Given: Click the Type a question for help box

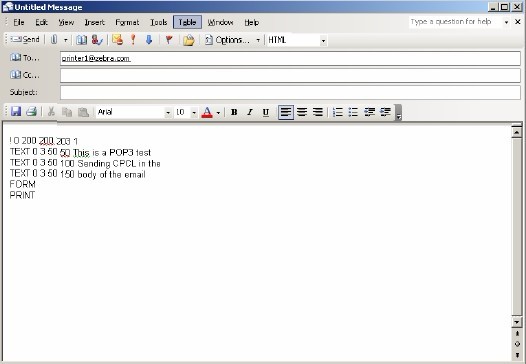Looking at the screenshot, I should click(x=456, y=22).
